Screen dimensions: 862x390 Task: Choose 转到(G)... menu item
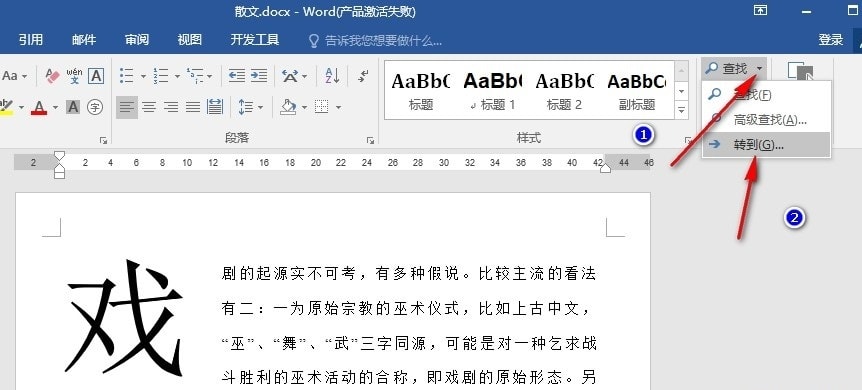click(766, 145)
